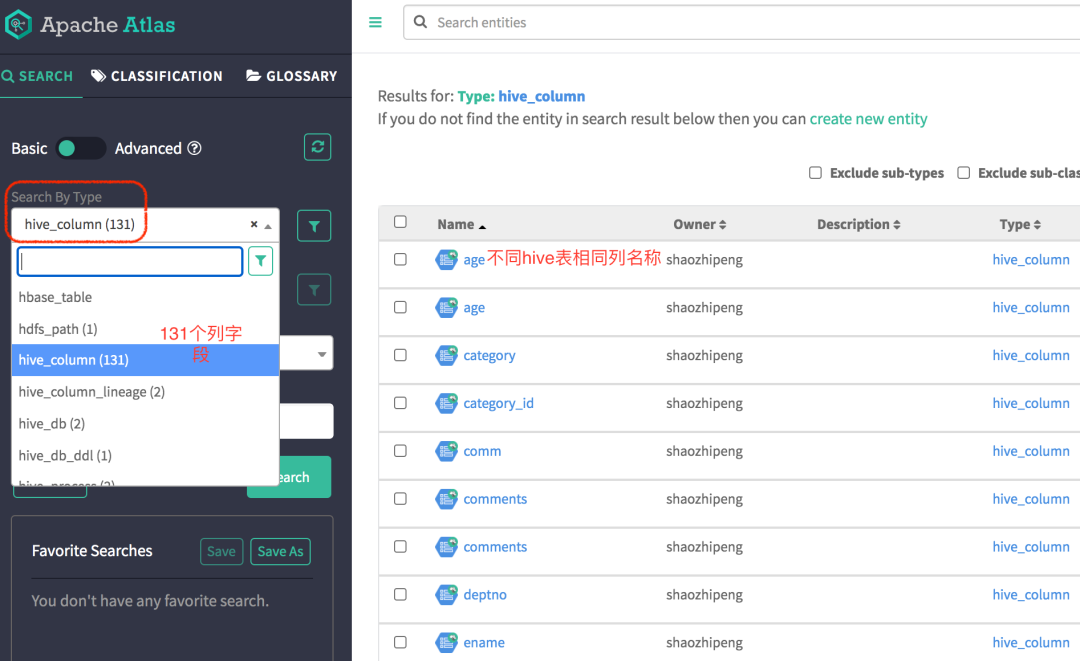Open Advanced search help question icon
The image size is (1080, 661).
pos(195,148)
